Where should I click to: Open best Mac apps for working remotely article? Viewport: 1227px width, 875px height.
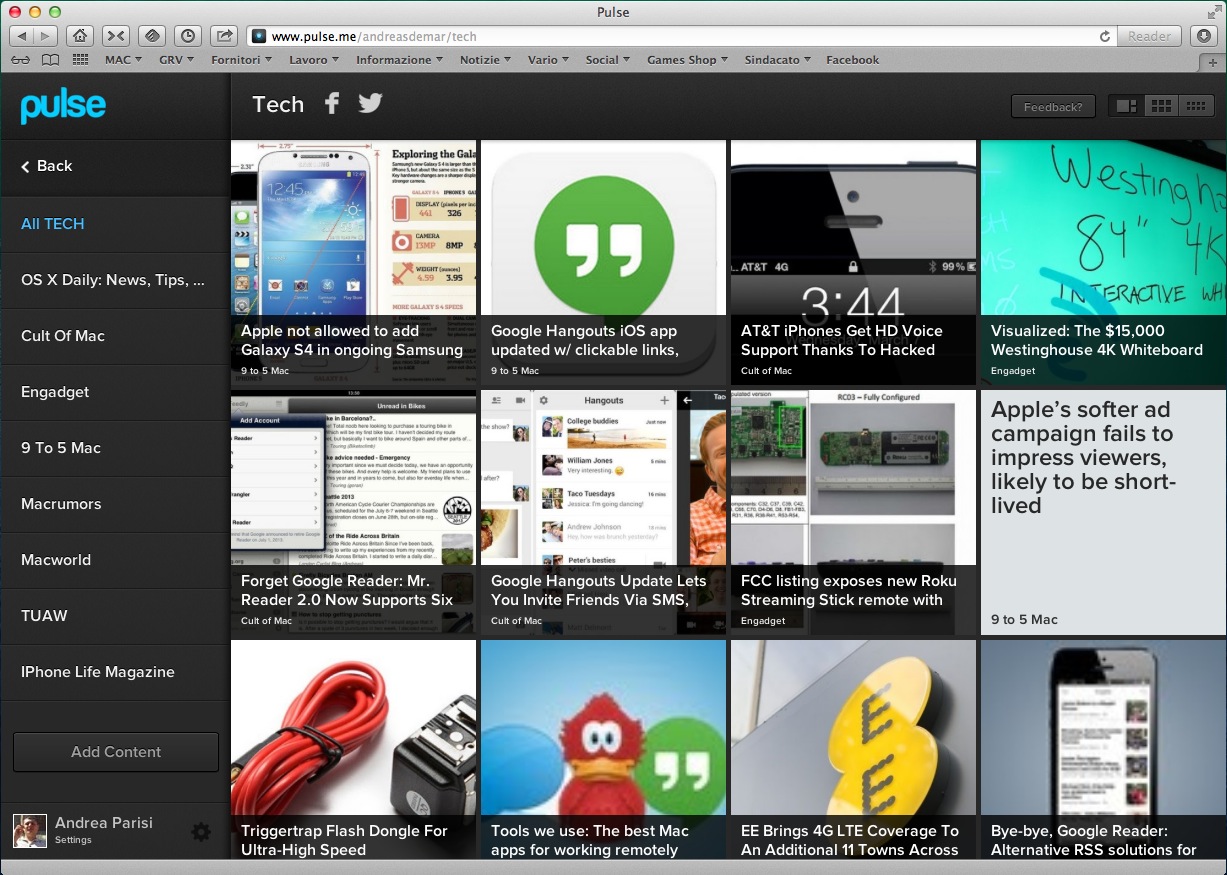(x=604, y=750)
